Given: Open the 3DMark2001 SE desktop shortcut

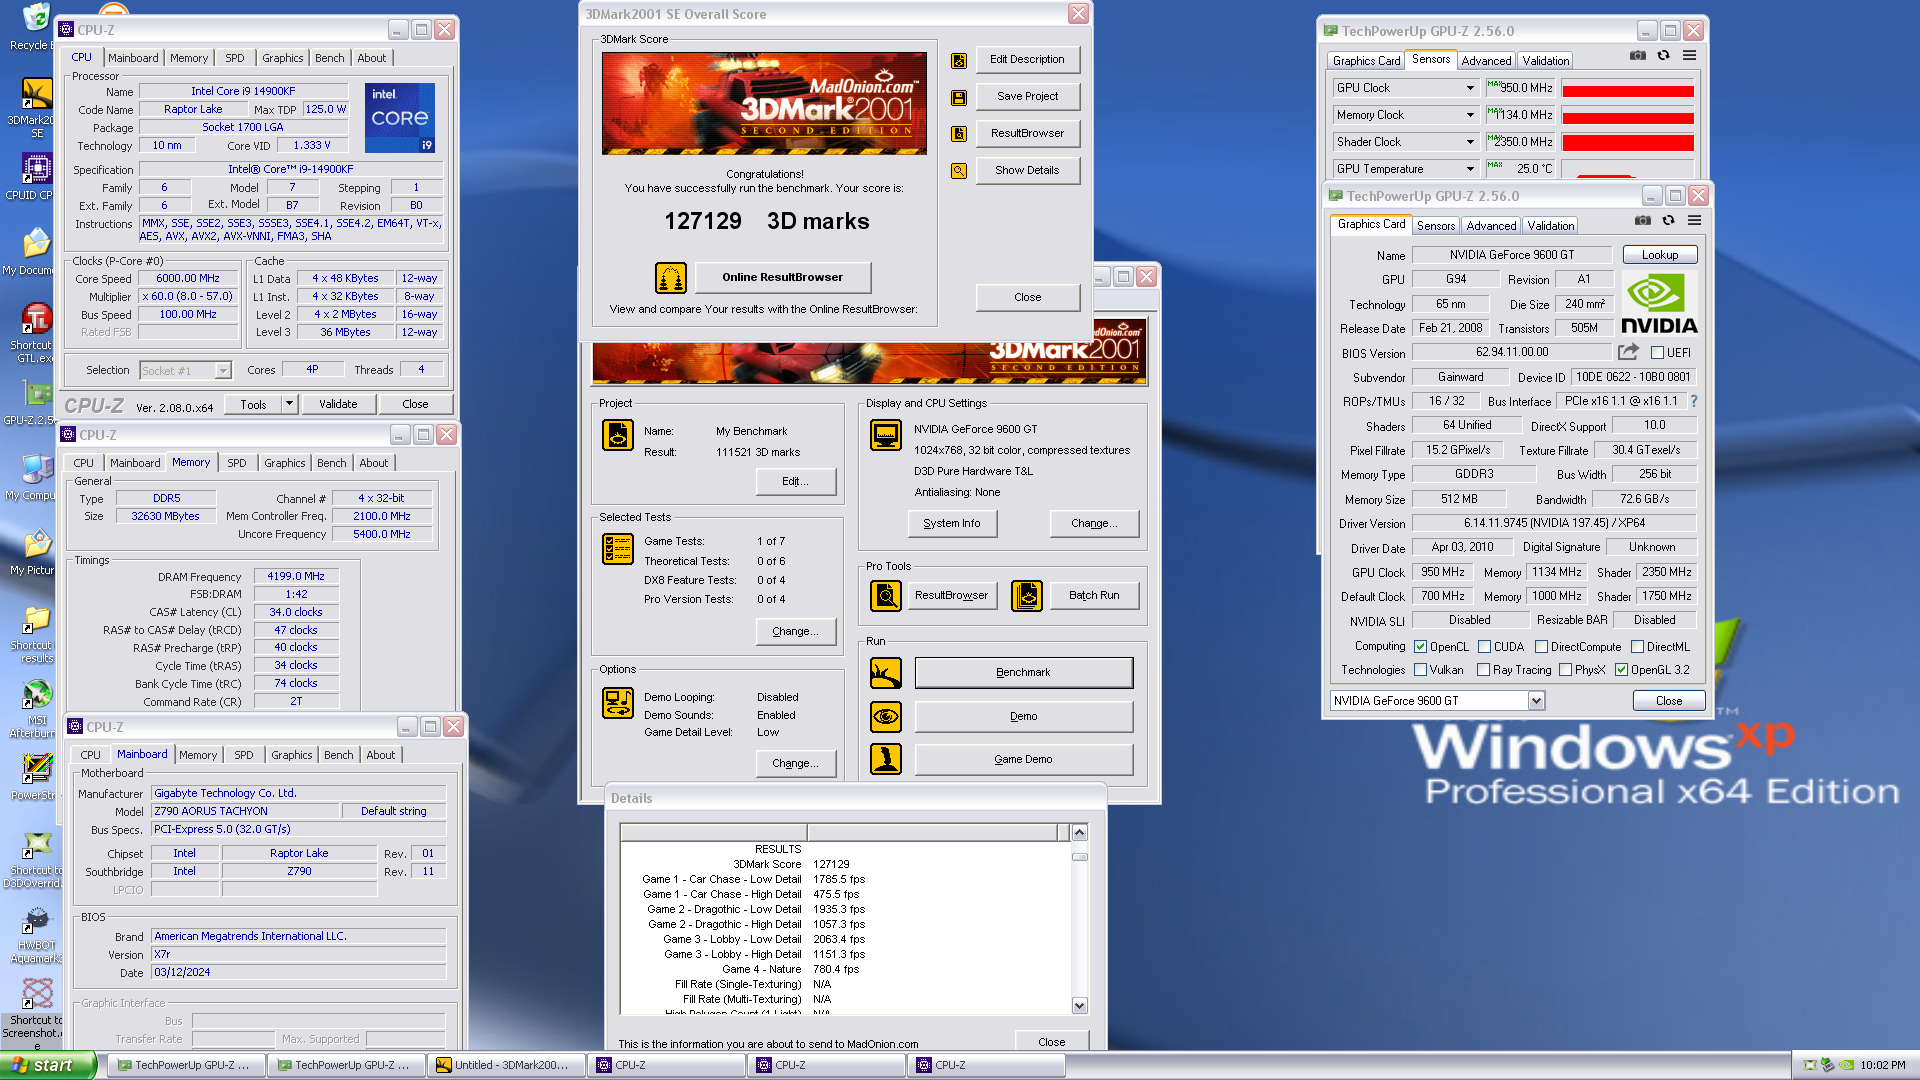Looking at the screenshot, I should pos(36,108).
